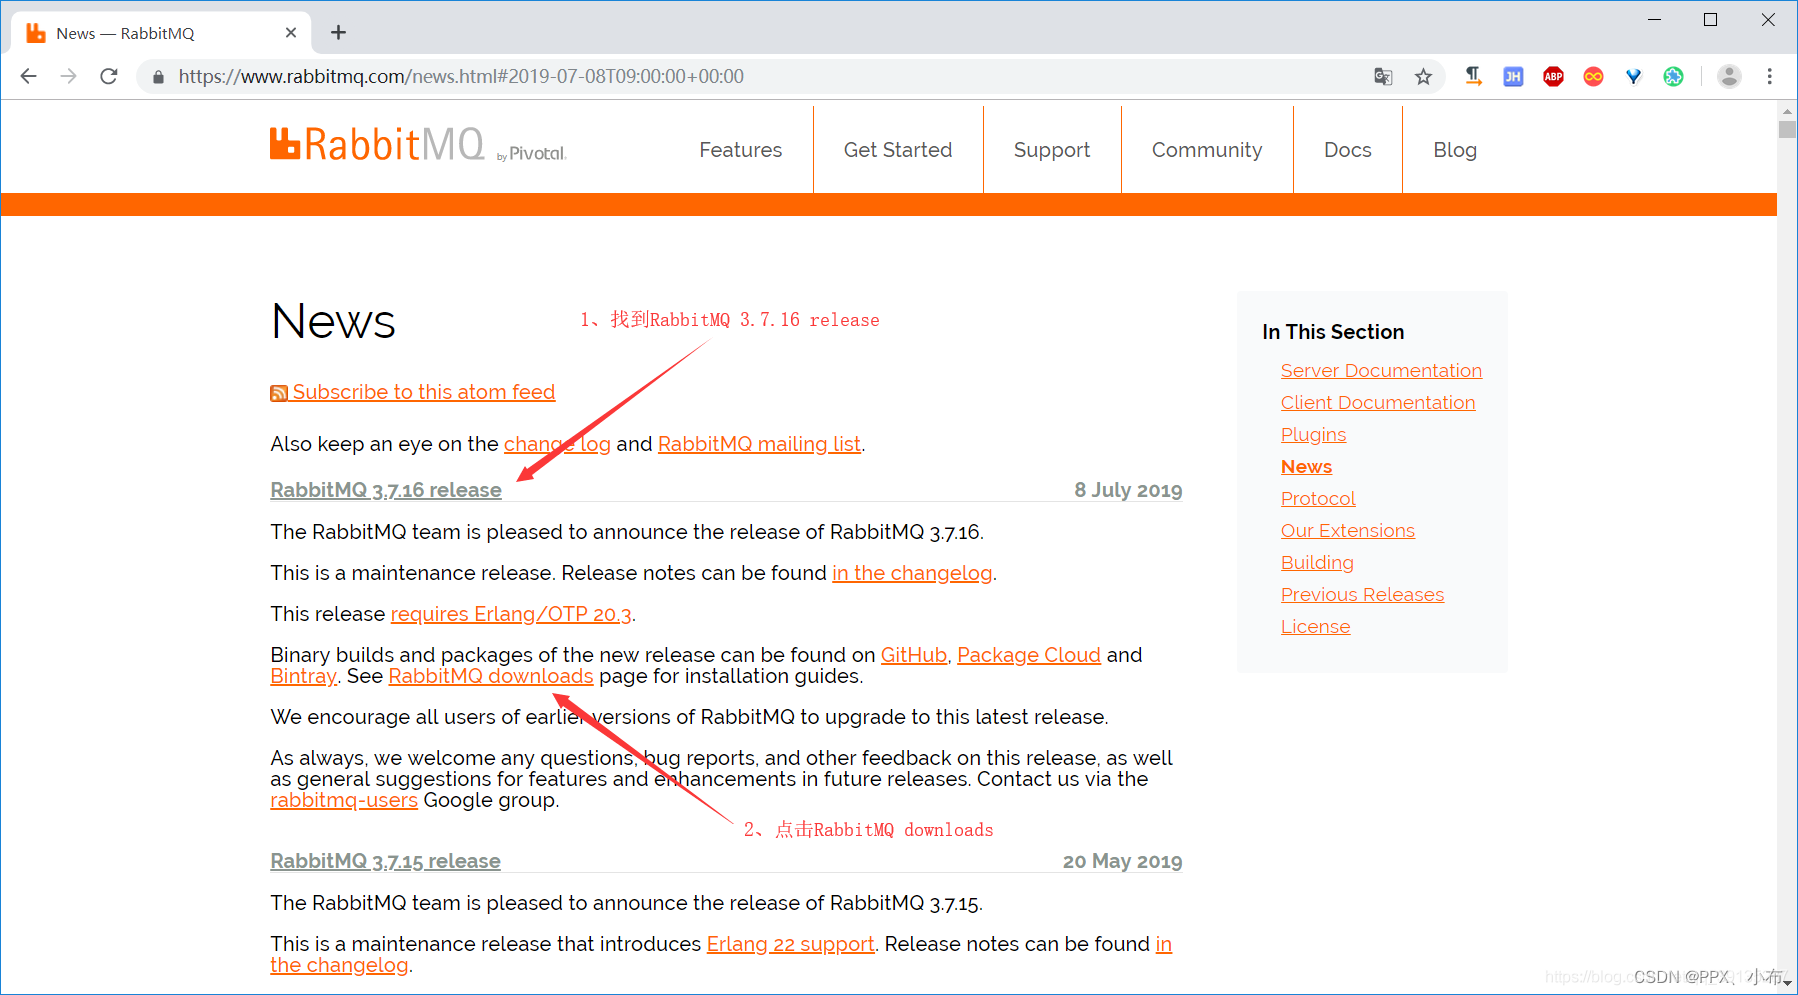The image size is (1798, 995).
Task: Open the RabbitMQ 3.7.16 release heading
Action: point(386,490)
